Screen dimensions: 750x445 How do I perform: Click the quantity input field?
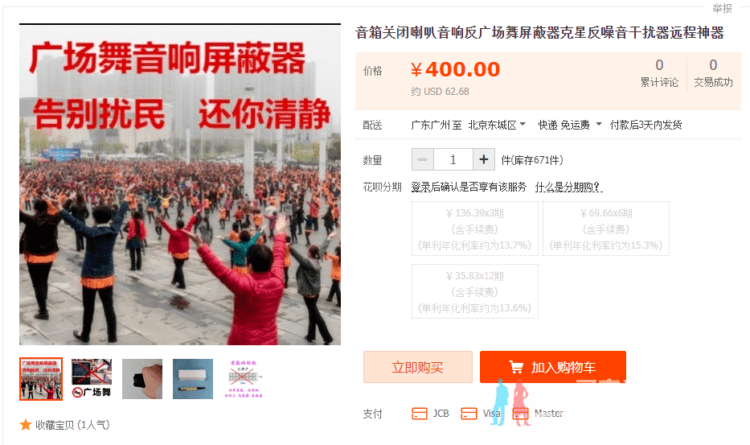(453, 159)
